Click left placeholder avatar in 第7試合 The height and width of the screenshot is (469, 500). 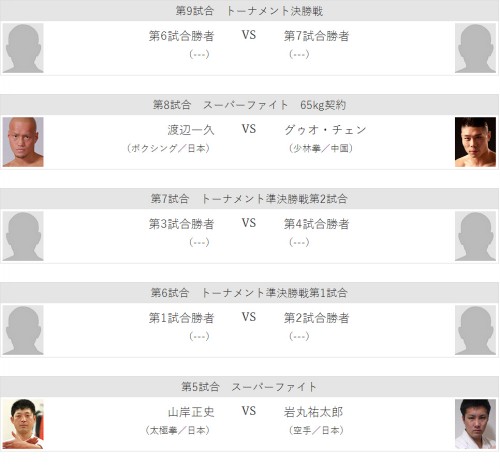(x=23, y=236)
